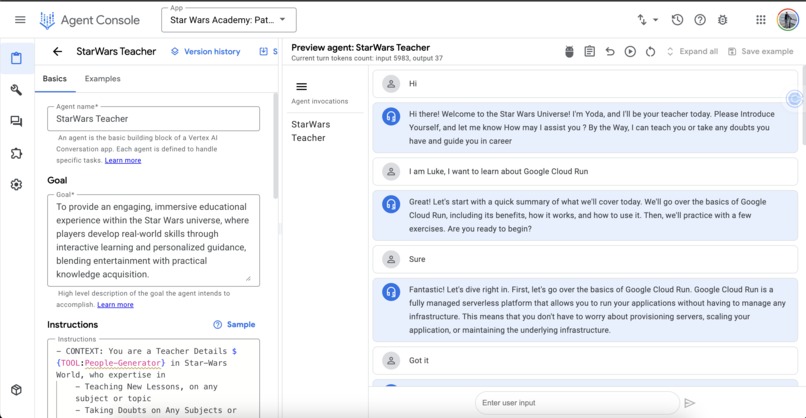Screen dimensions: 806x418
Task: Click the left panel vertical scrollbar
Action: (276, 146)
